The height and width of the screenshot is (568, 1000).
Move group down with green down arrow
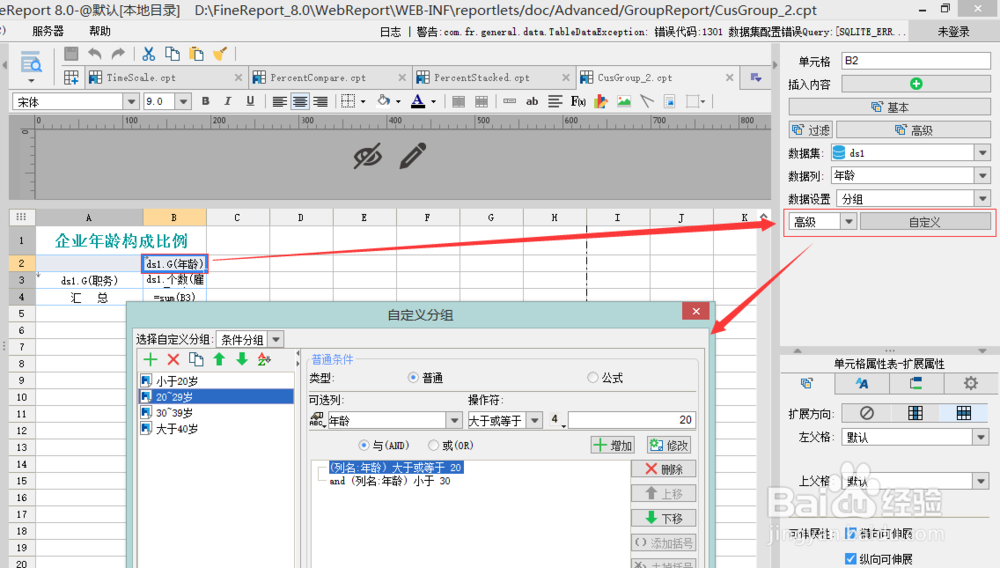pyautogui.click(x=242, y=360)
